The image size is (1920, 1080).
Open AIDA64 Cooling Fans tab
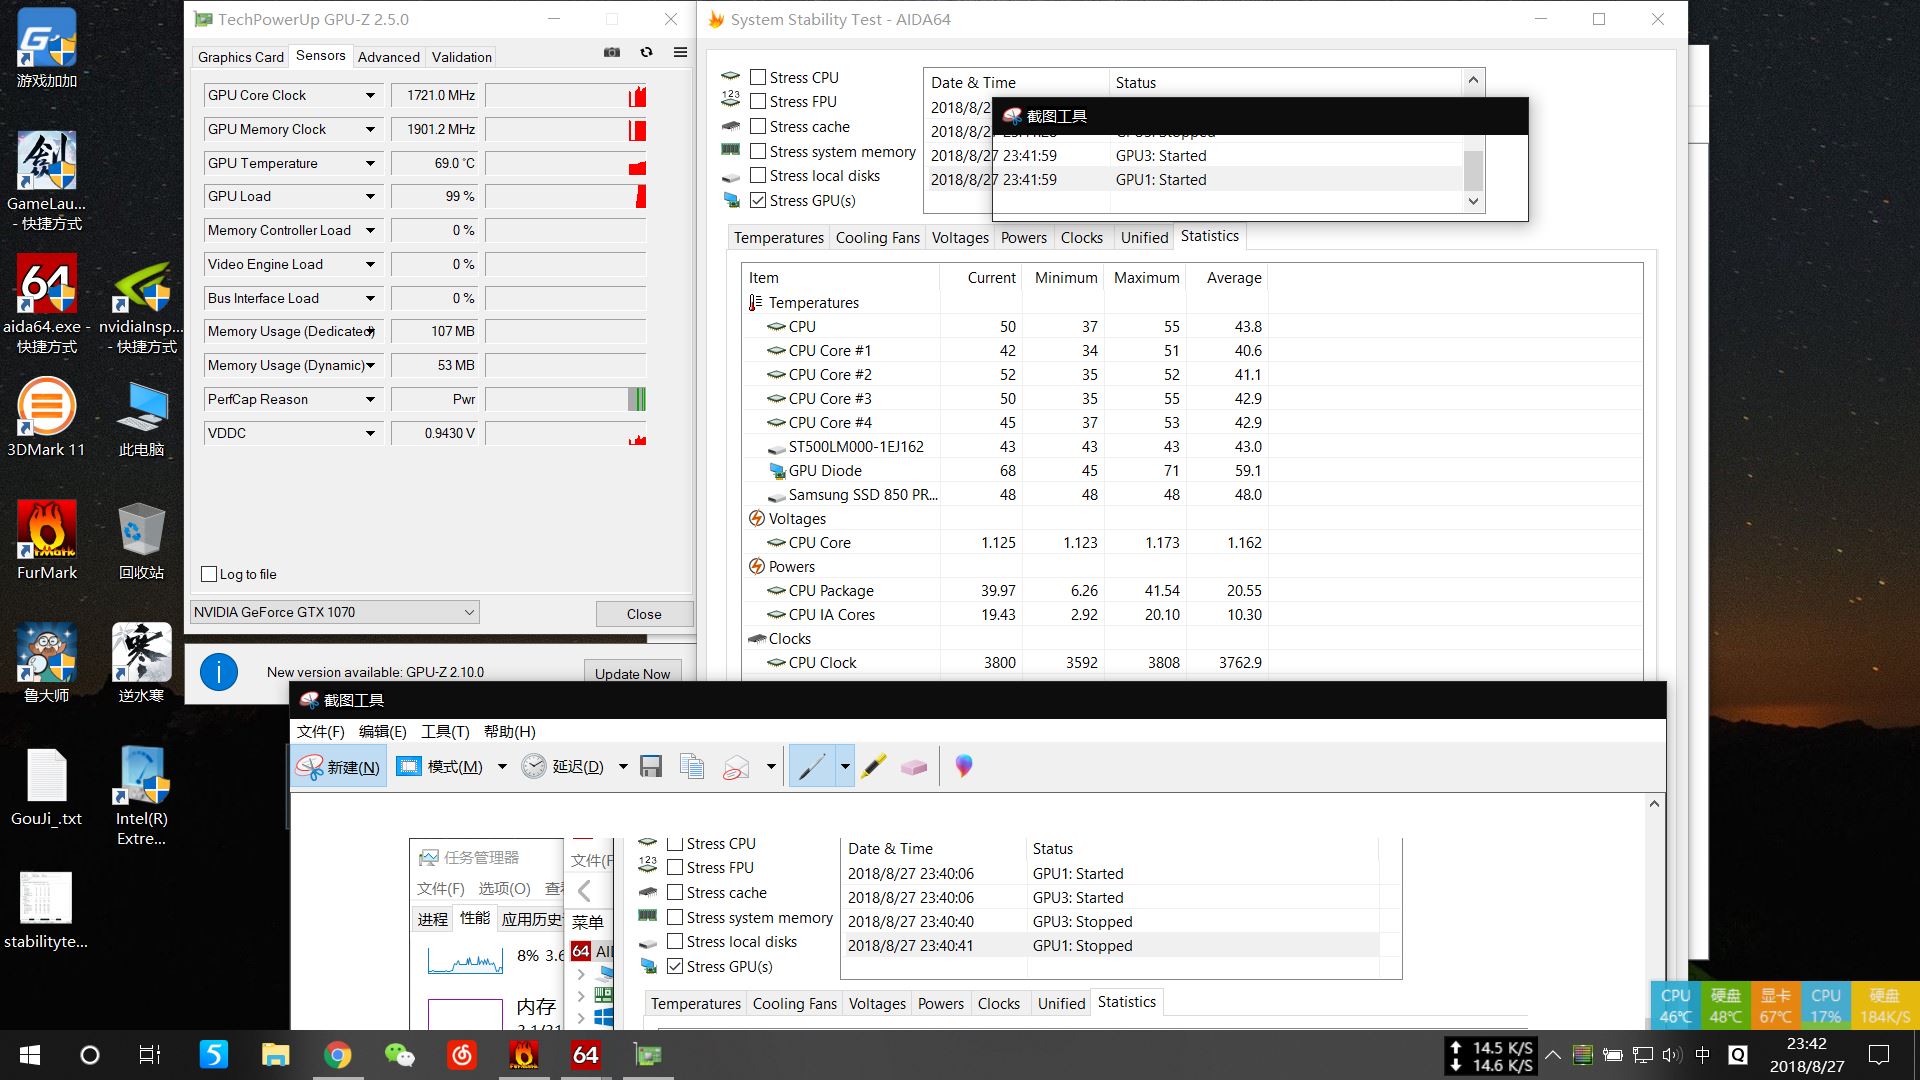[x=877, y=238]
